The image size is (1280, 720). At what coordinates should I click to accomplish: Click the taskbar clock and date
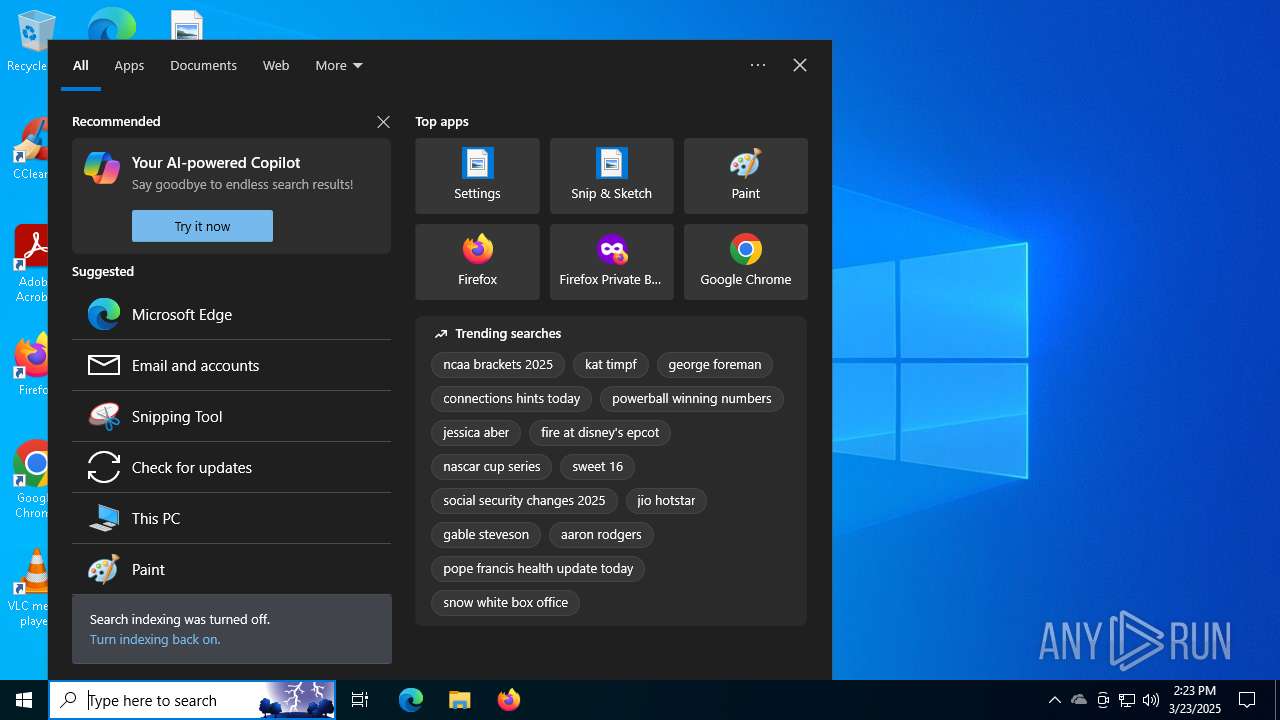(x=1195, y=700)
